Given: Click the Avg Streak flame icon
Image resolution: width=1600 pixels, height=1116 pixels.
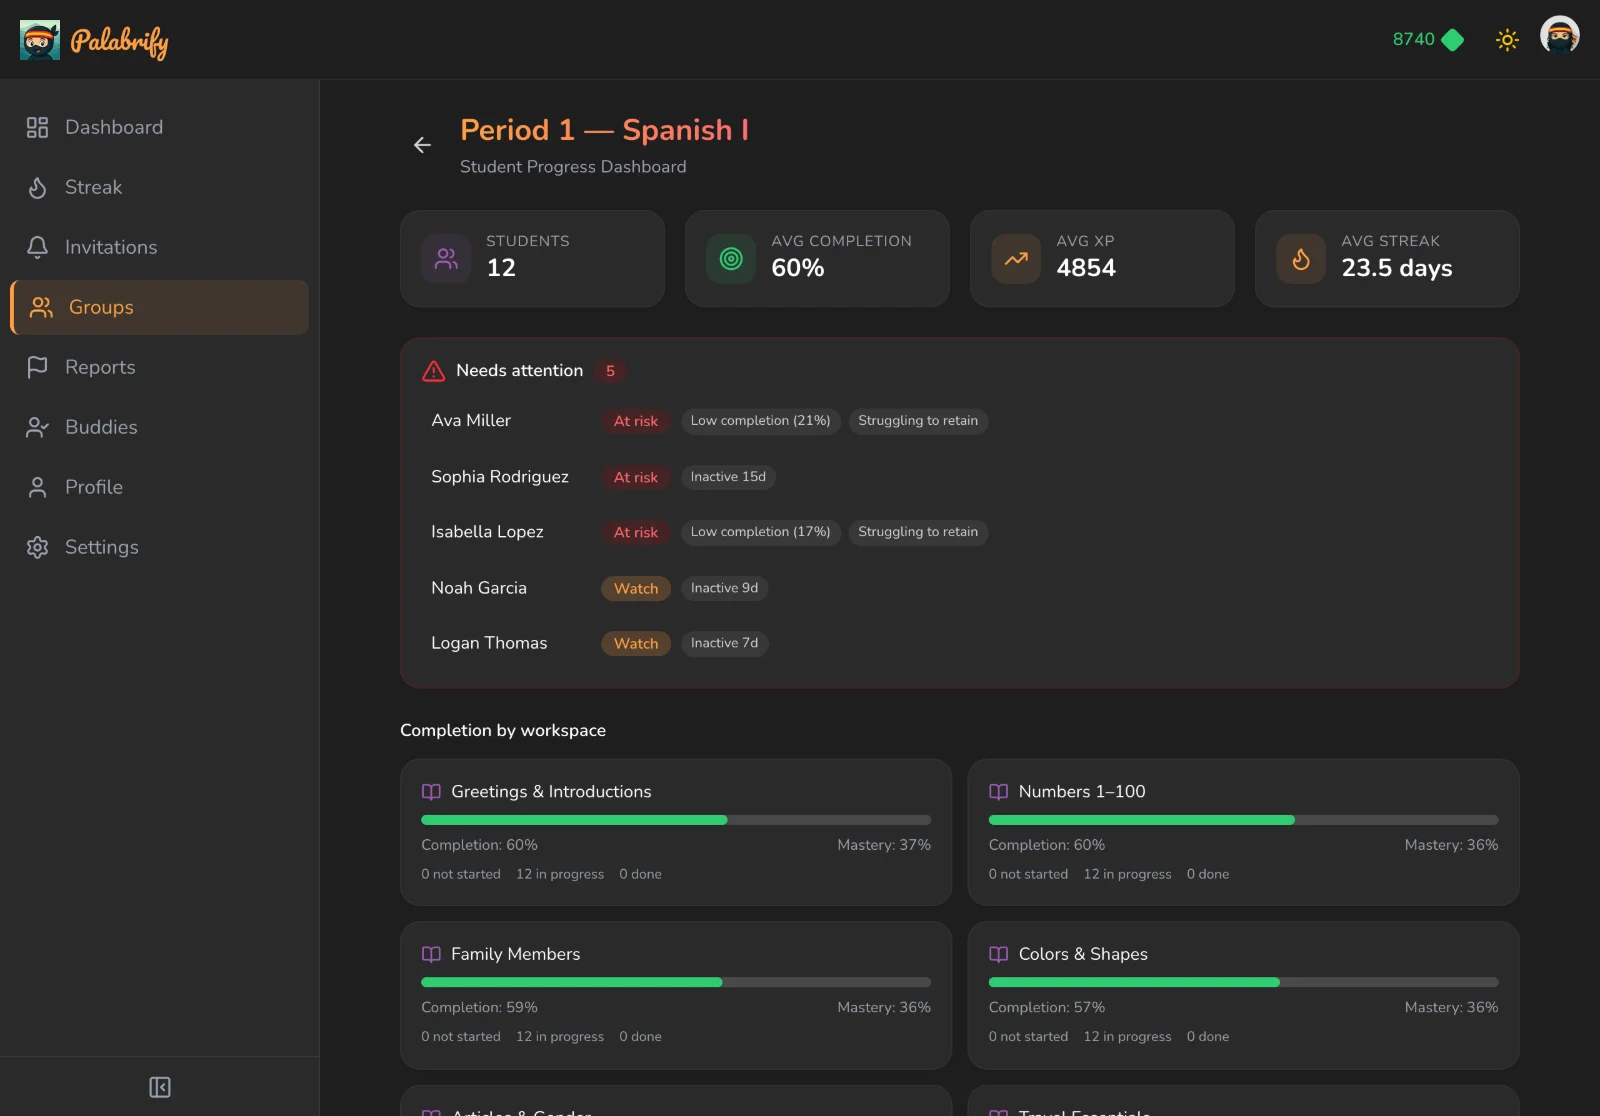Looking at the screenshot, I should (1301, 259).
